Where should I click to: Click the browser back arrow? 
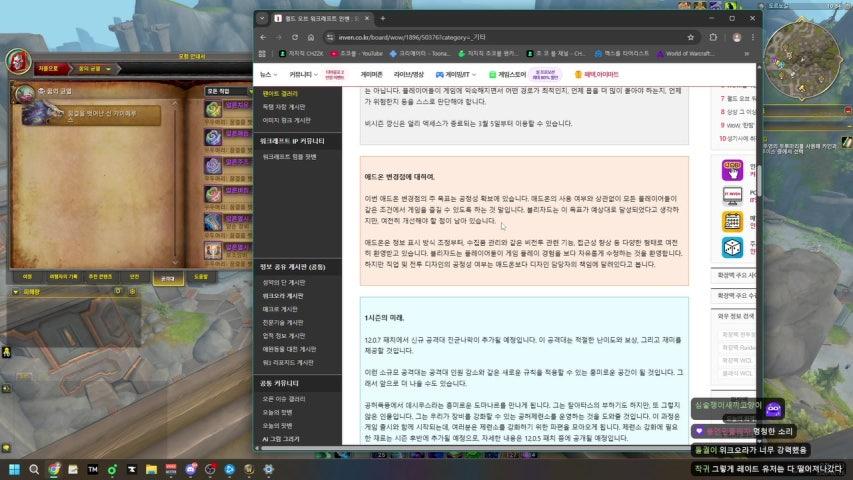coord(263,37)
